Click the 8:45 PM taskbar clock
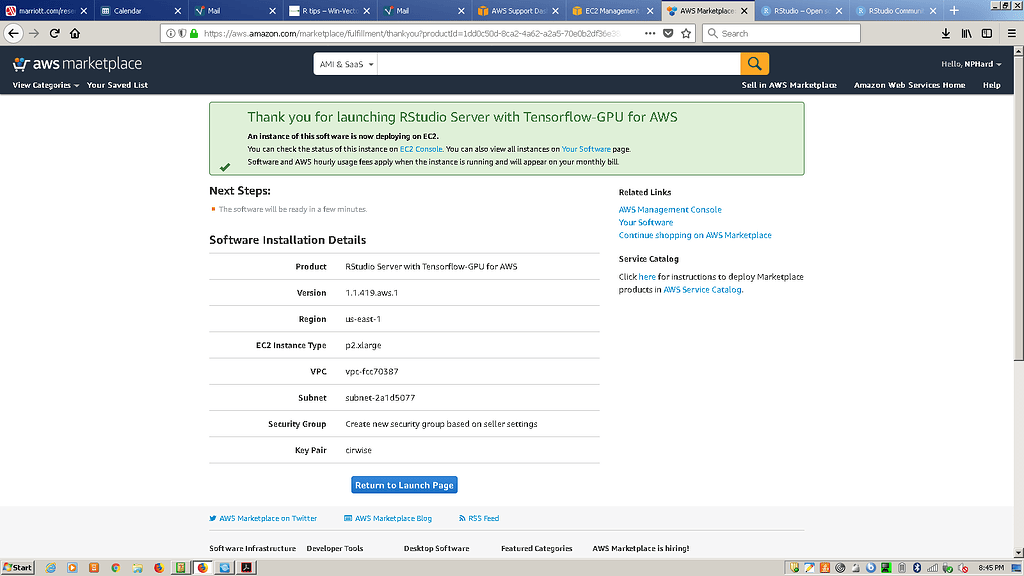 pyautogui.click(x=991, y=568)
